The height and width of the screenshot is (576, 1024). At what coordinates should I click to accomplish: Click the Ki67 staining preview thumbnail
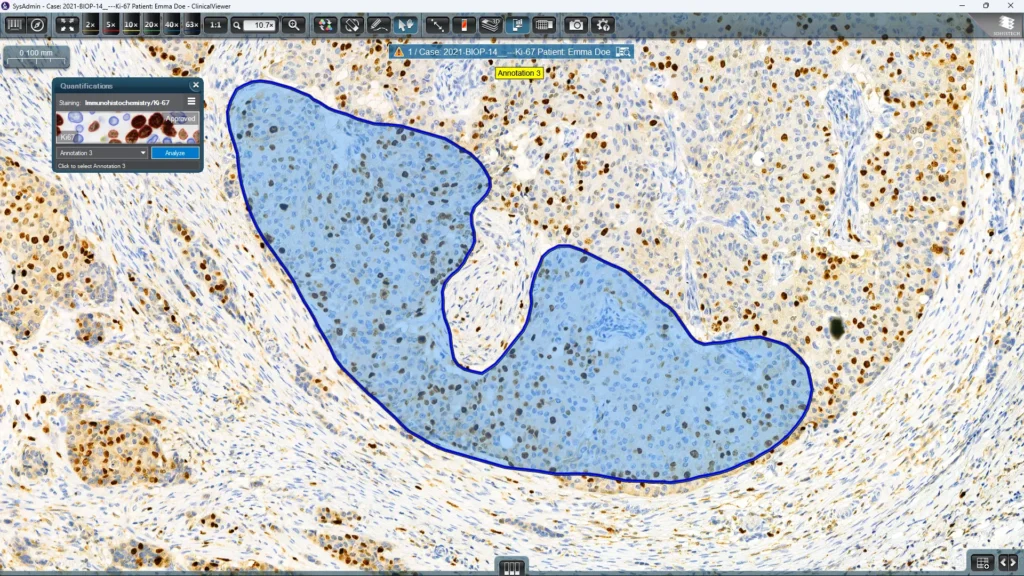click(127, 127)
